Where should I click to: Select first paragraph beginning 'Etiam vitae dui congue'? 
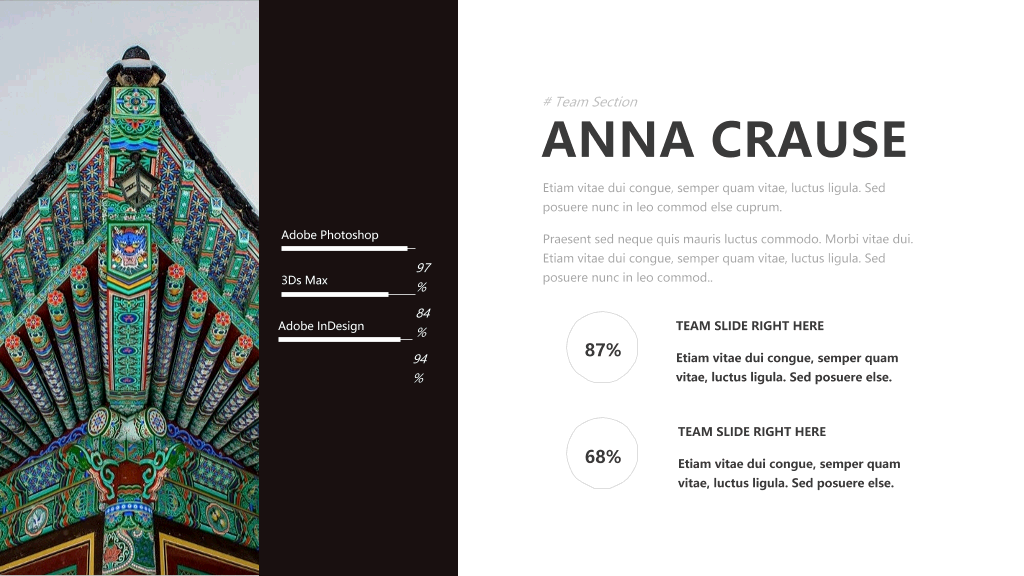tap(714, 197)
